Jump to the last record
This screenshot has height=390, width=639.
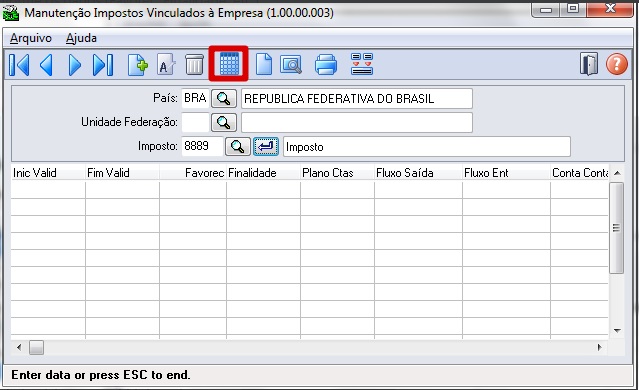103,64
